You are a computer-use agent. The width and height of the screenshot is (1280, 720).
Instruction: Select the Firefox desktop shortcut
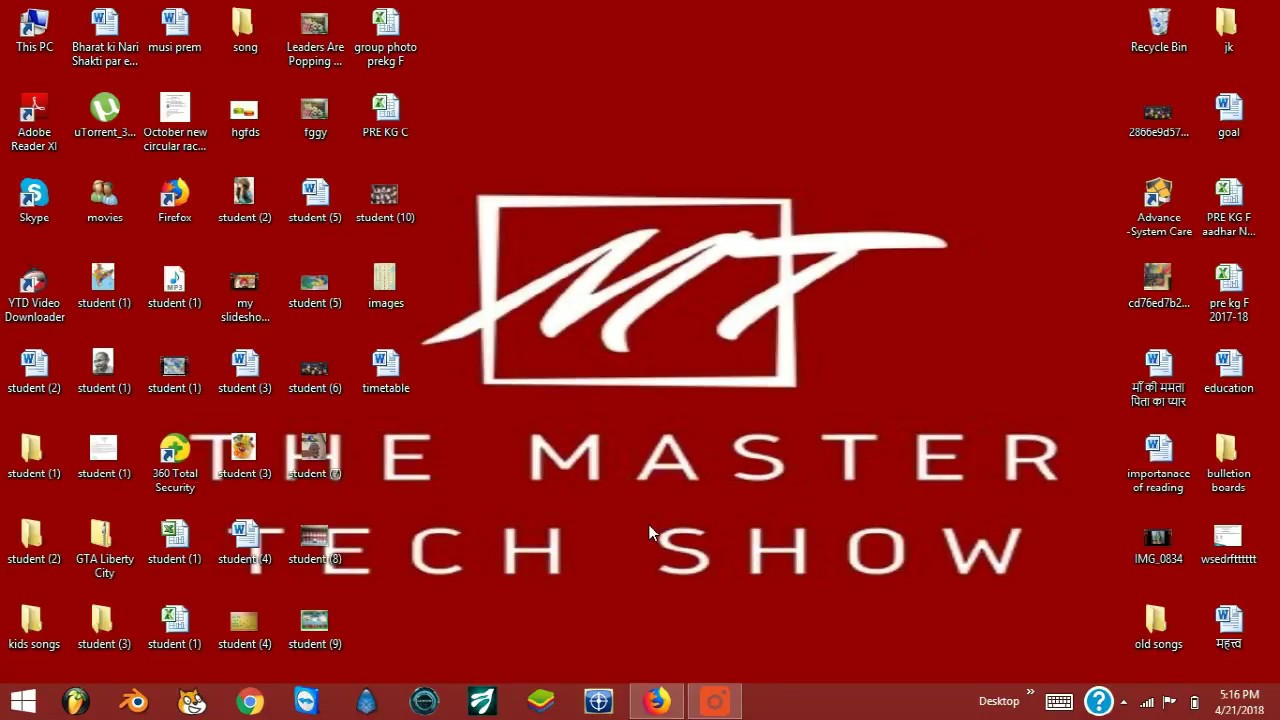tap(174, 201)
